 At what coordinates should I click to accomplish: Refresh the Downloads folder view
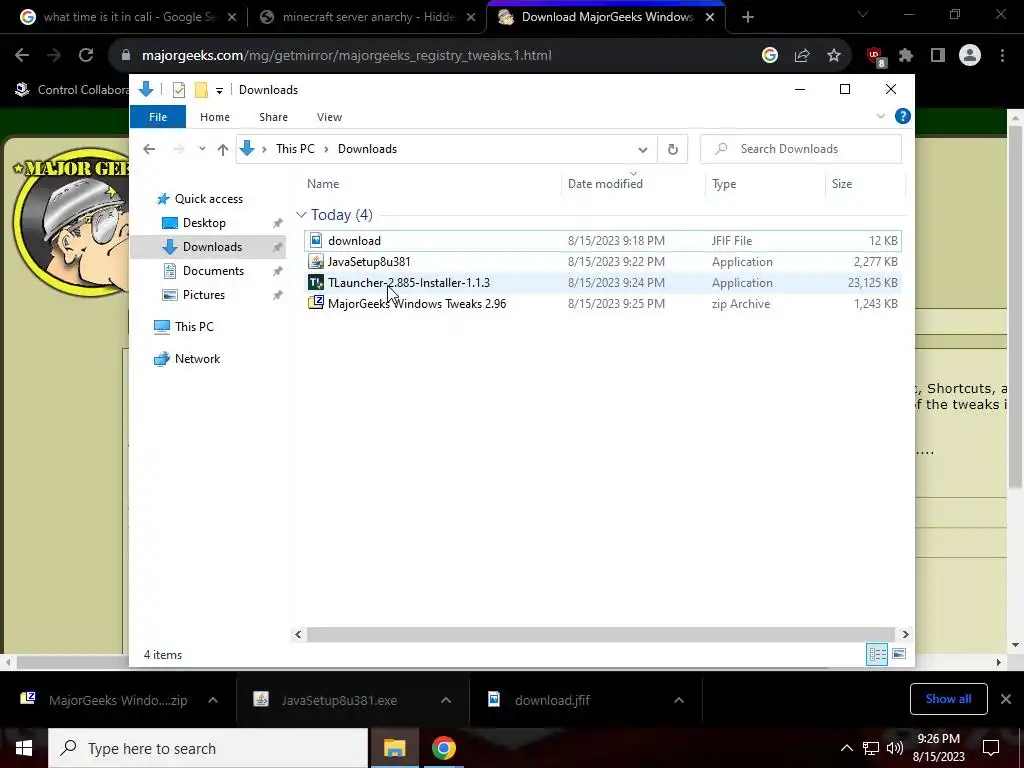click(x=673, y=150)
